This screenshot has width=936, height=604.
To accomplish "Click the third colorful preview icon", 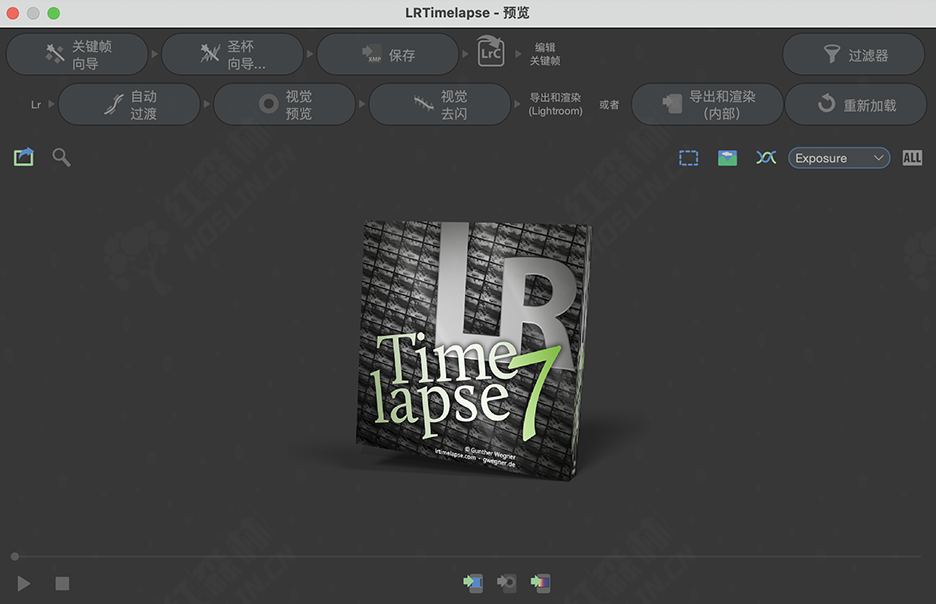I will [541, 583].
